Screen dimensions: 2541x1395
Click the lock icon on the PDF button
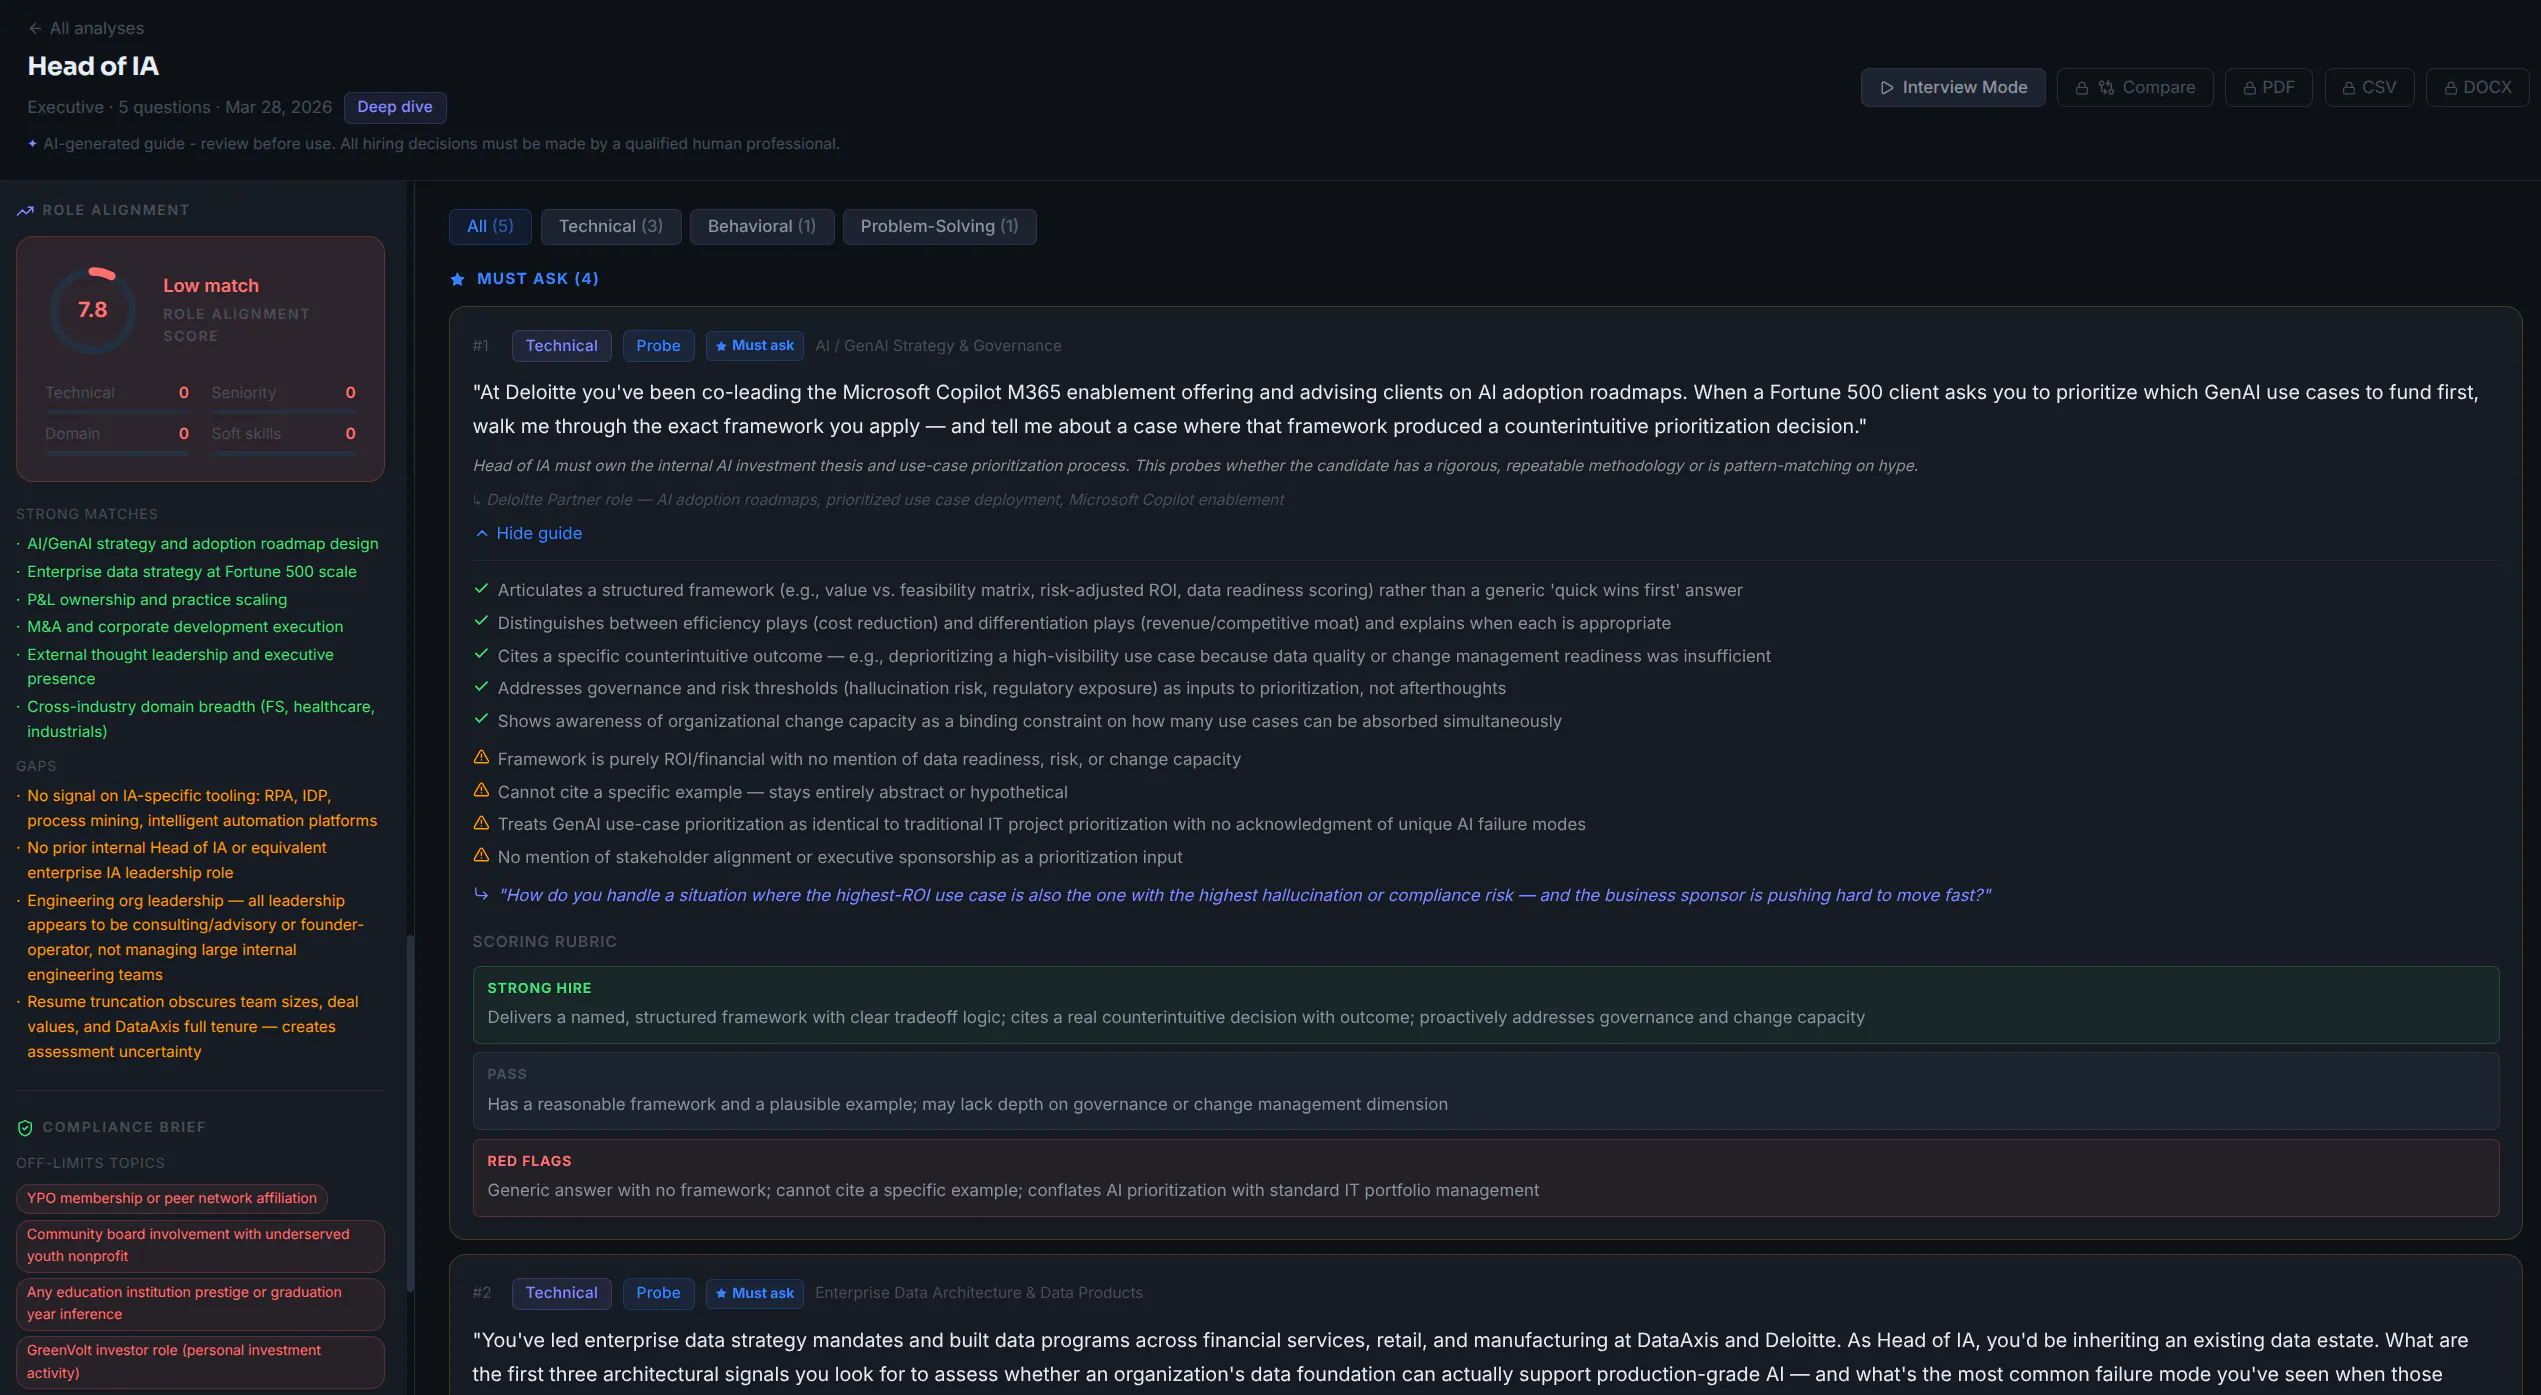tap(2250, 88)
